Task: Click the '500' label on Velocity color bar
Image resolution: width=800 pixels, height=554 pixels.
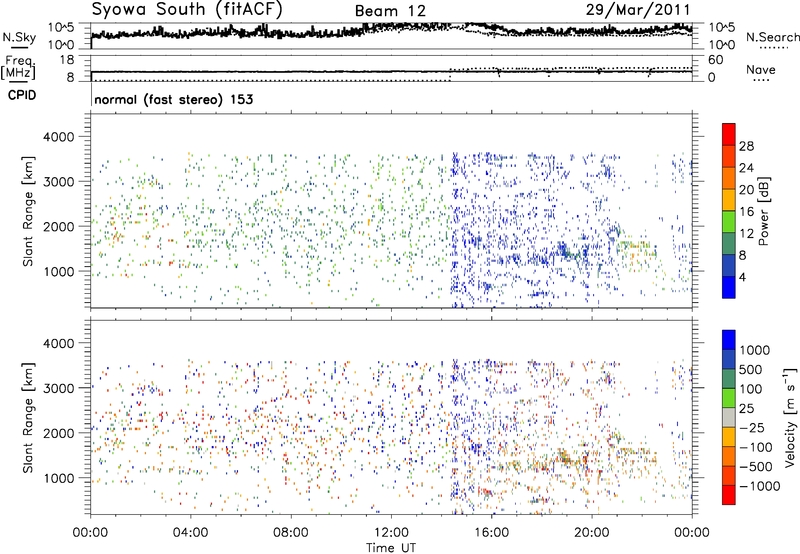Action: click(751, 370)
